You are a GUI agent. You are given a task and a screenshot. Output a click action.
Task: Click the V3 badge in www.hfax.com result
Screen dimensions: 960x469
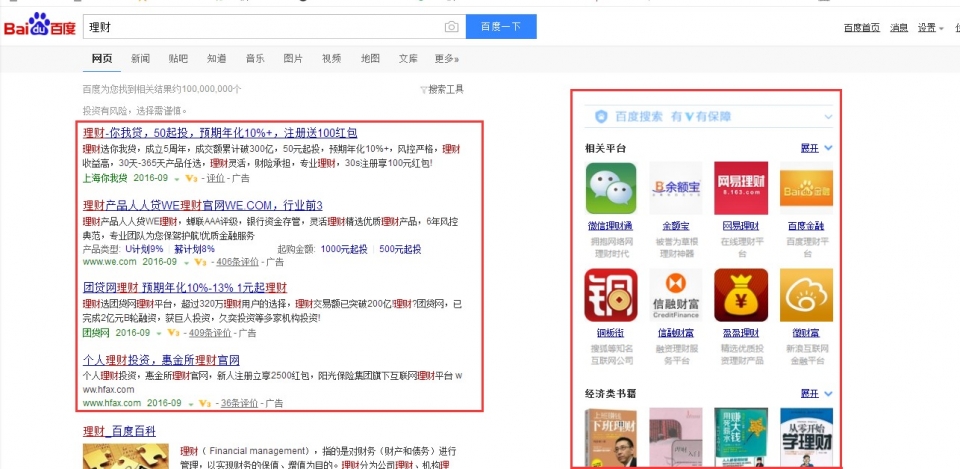(x=205, y=403)
